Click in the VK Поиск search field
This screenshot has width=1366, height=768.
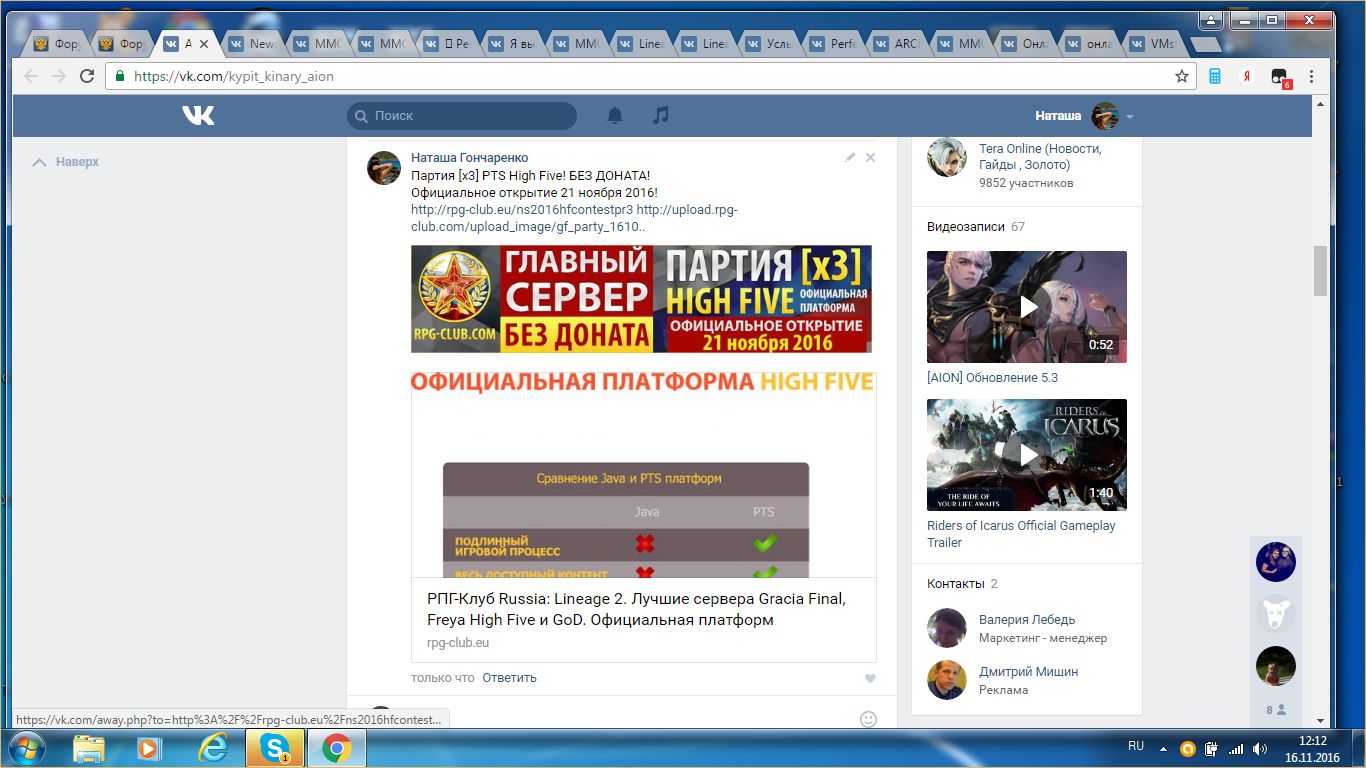[462, 116]
